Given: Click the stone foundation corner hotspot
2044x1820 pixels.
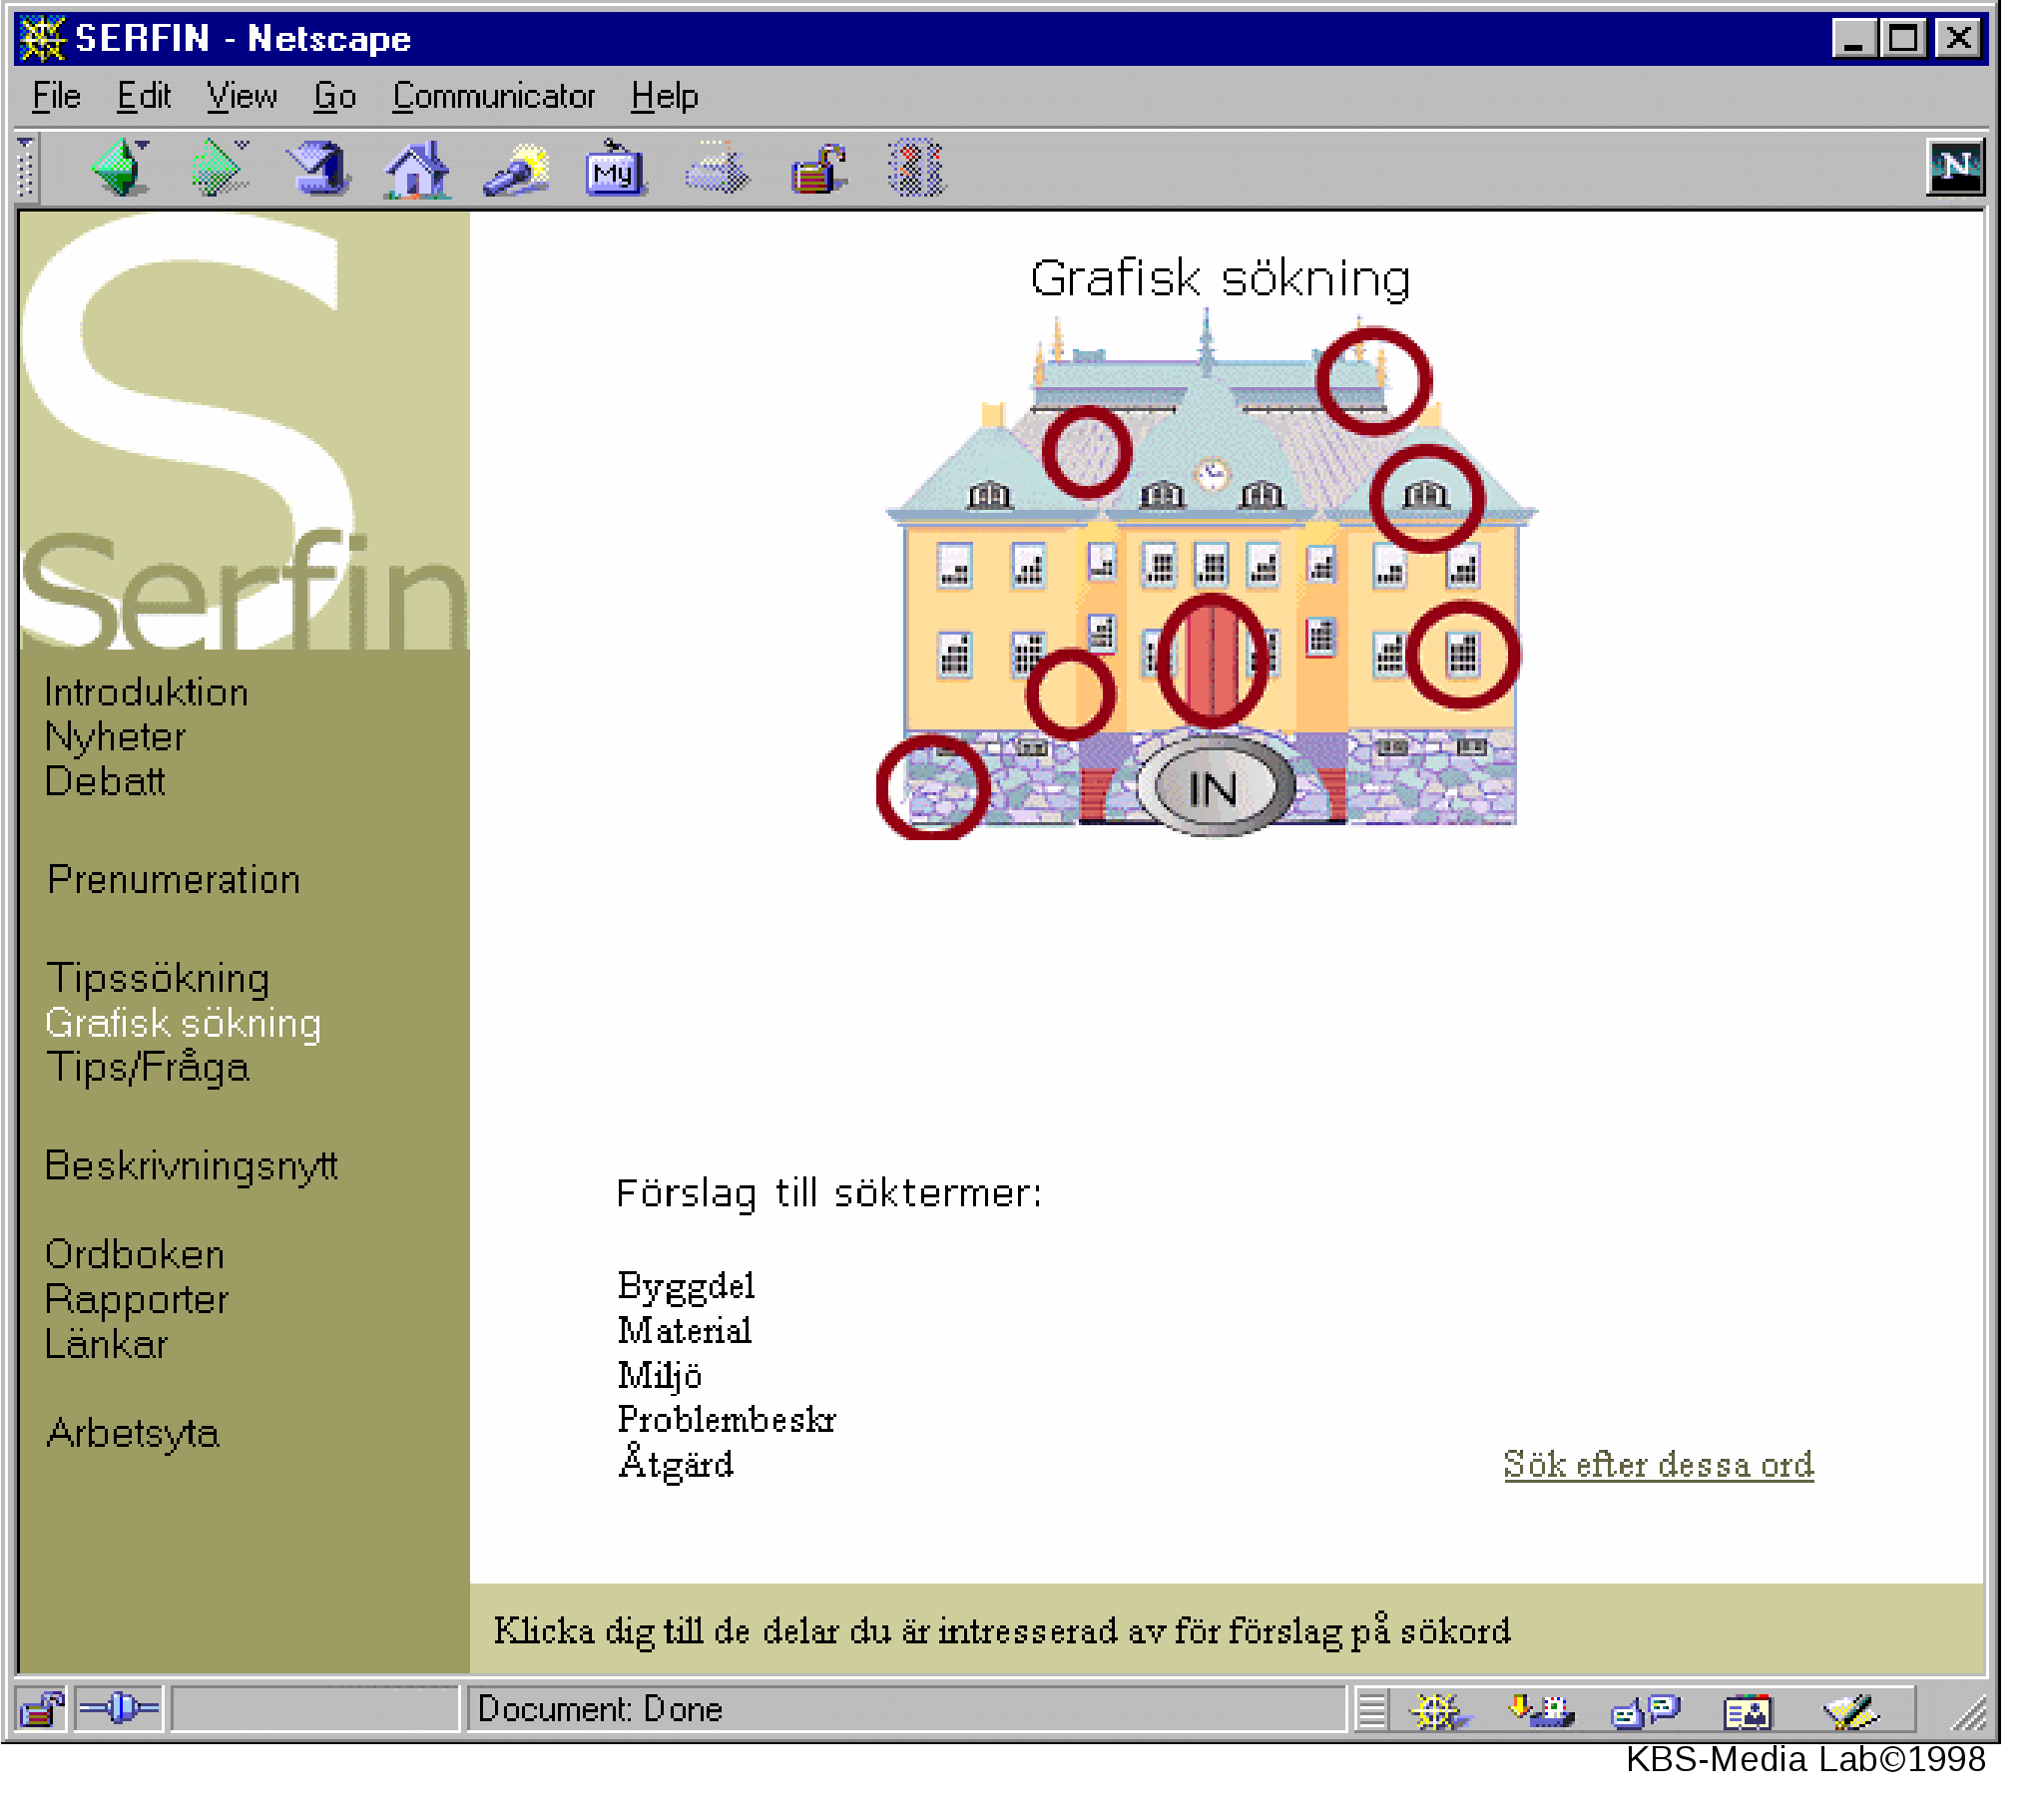Looking at the screenshot, I should coord(934,789).
